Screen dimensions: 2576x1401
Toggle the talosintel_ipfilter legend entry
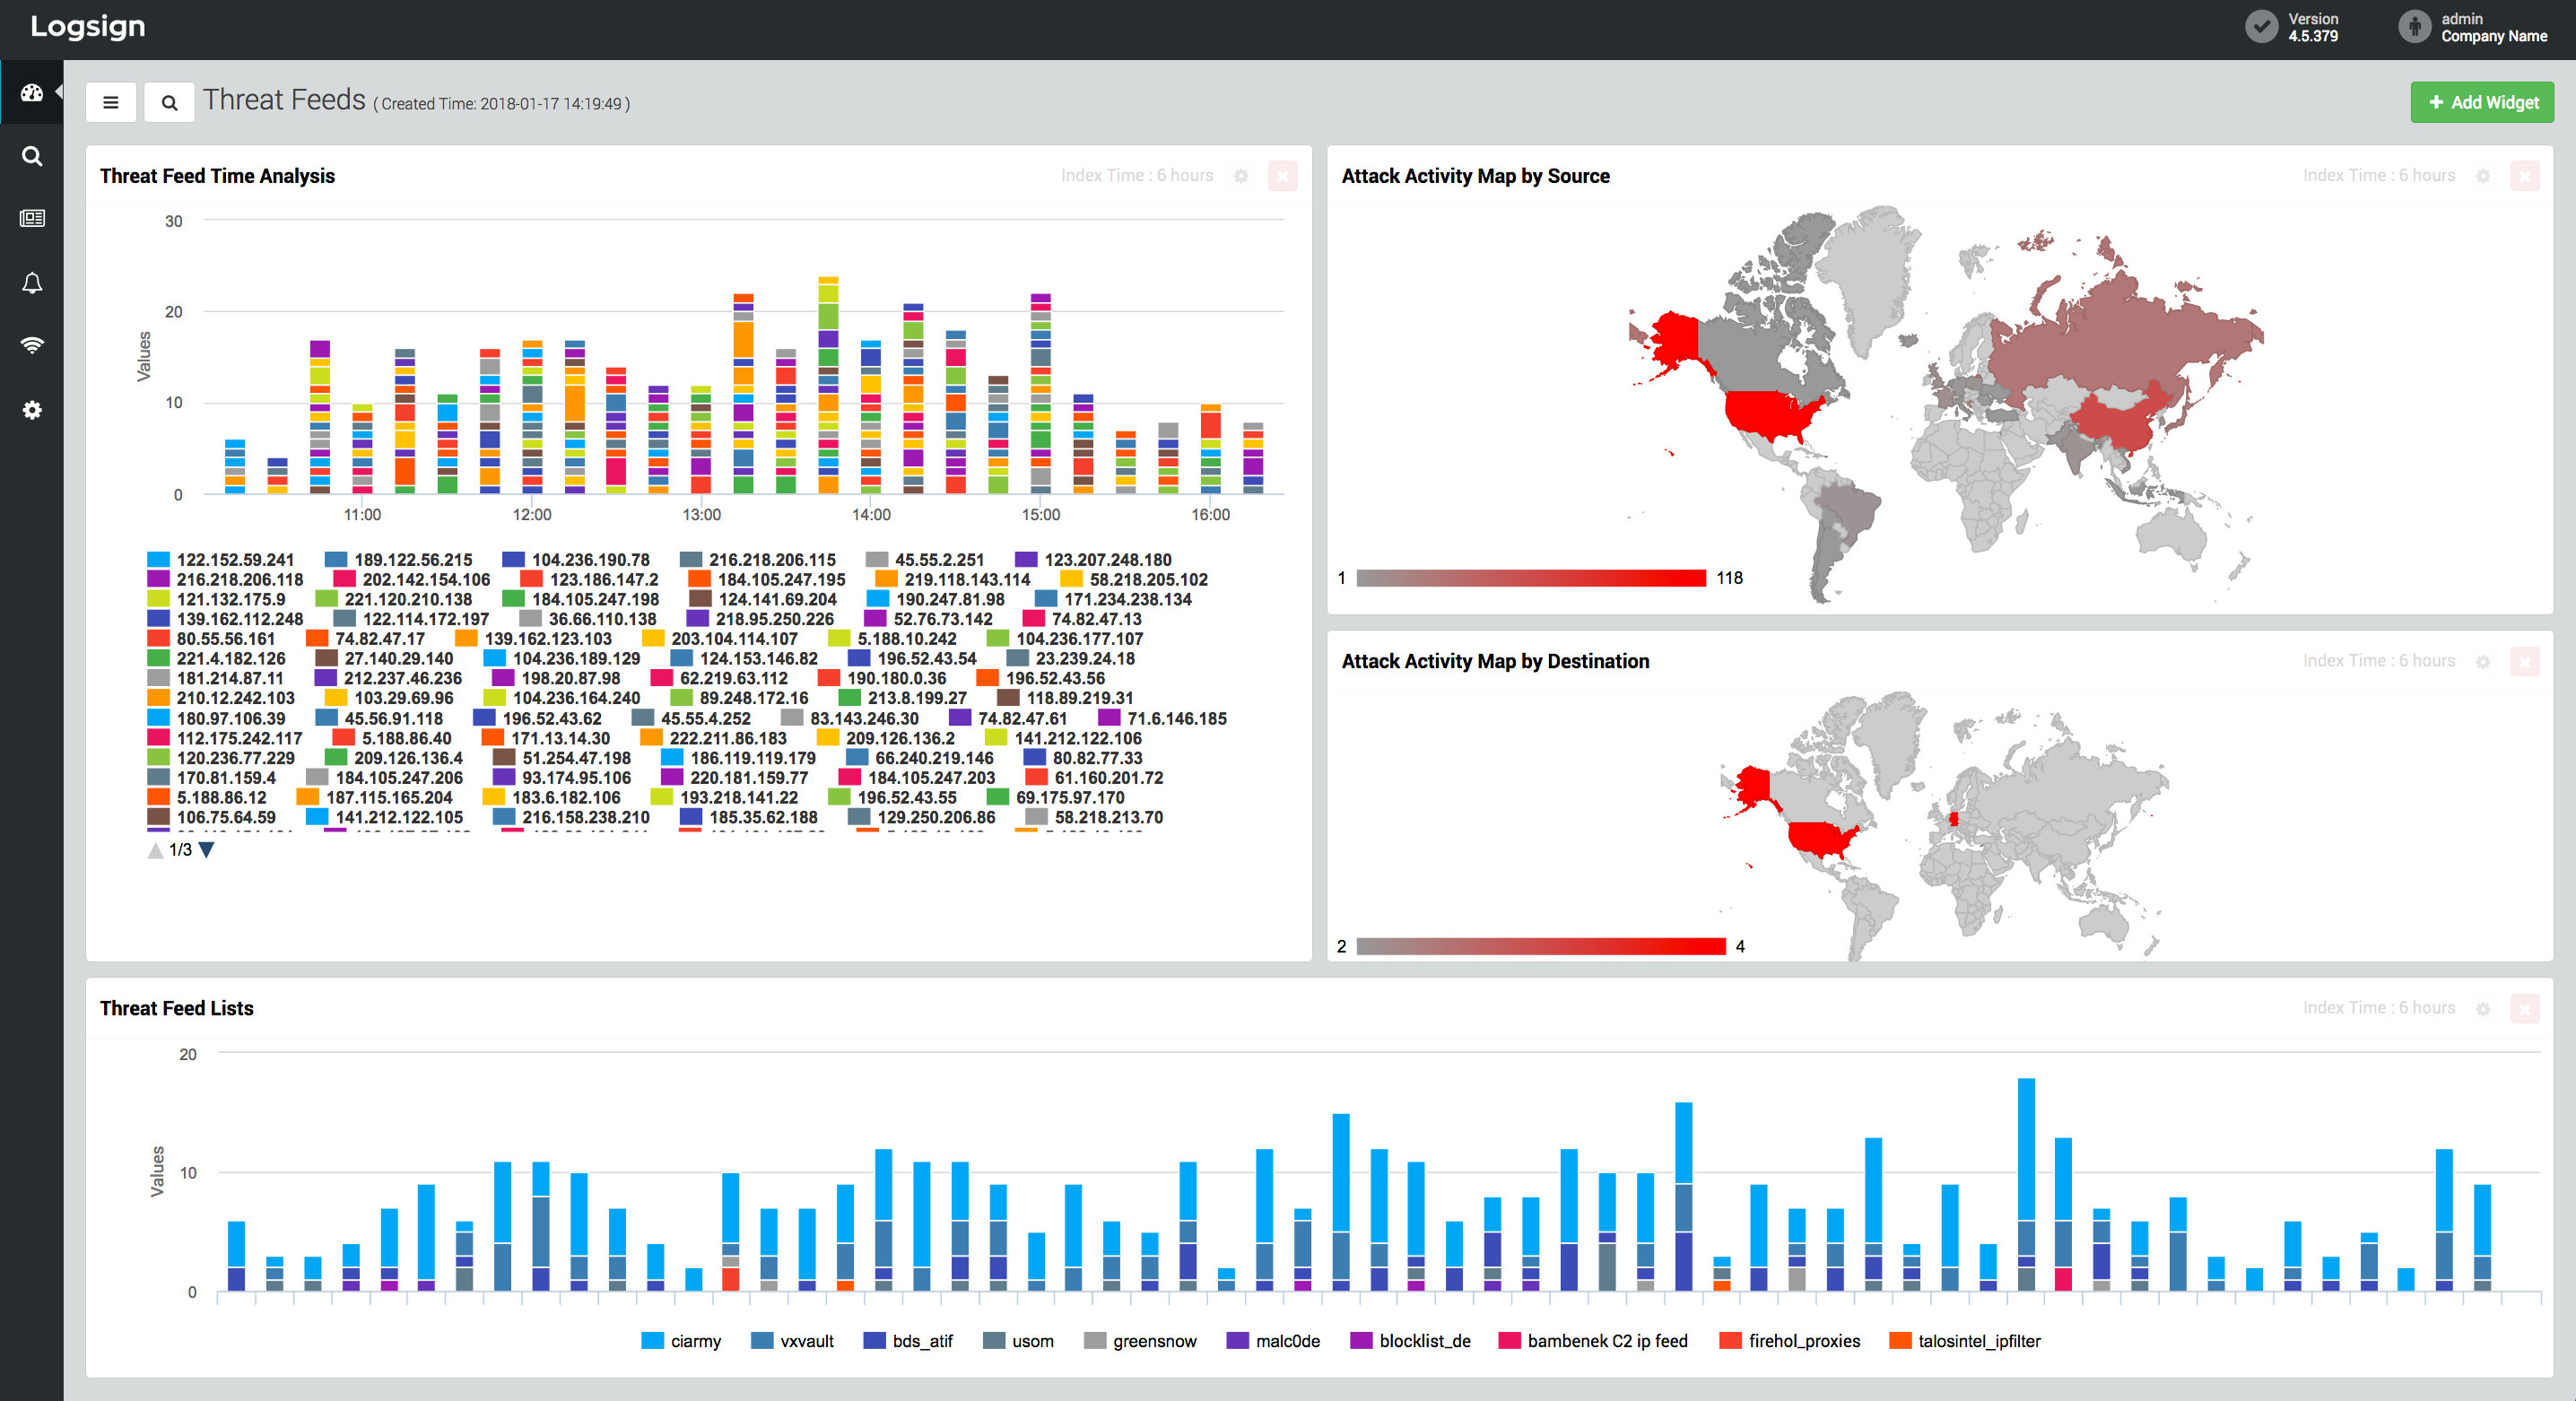(1965, 1341)
